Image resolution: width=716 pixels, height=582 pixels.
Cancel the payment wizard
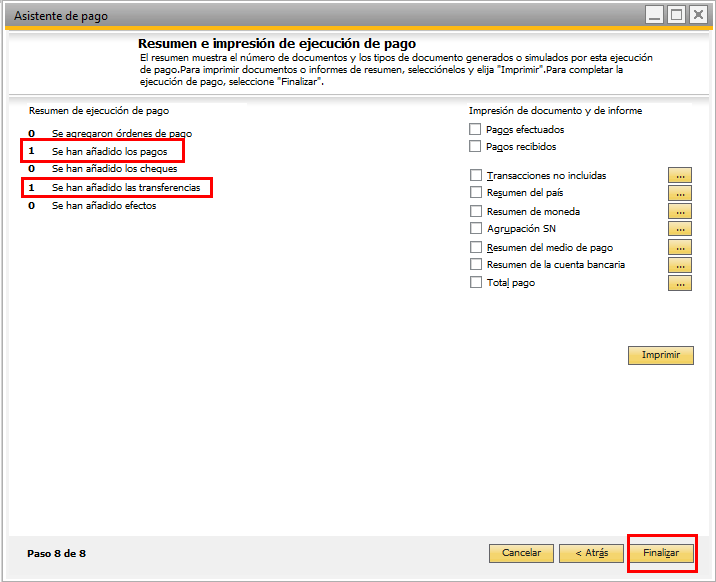point(521,553)
